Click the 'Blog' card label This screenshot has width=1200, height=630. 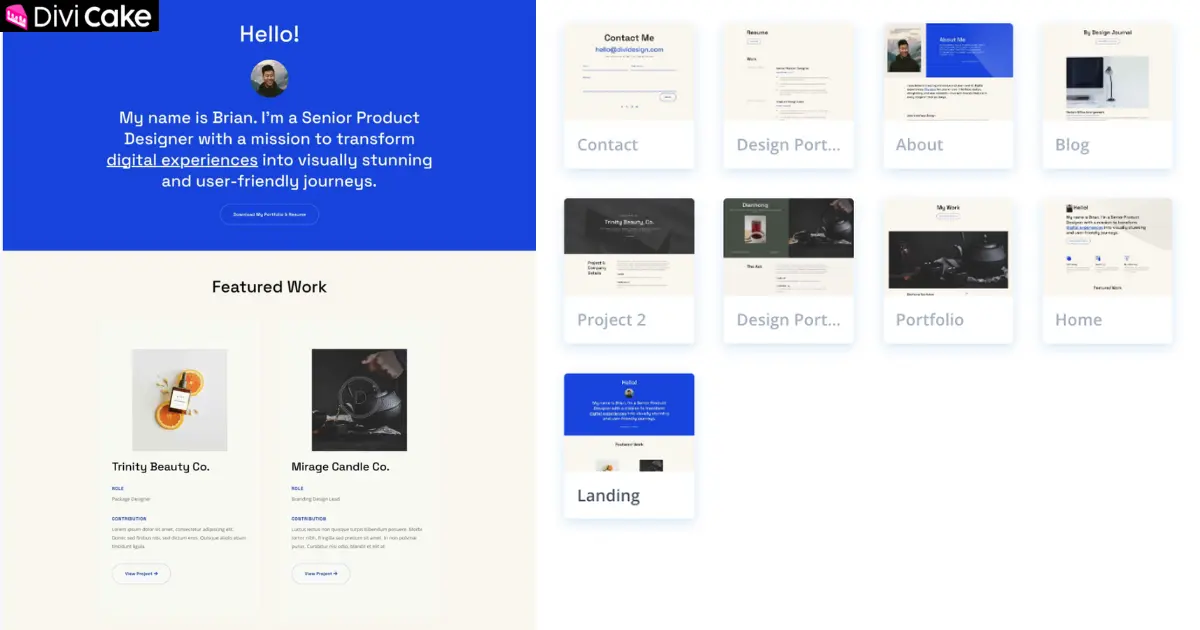(1072, 145)
